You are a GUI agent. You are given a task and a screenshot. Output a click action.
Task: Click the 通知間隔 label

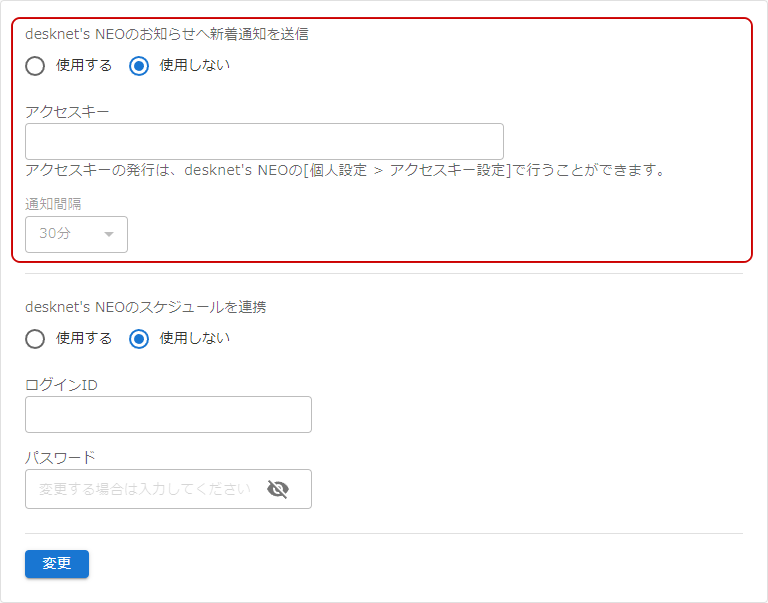click(x=53, y=204)
